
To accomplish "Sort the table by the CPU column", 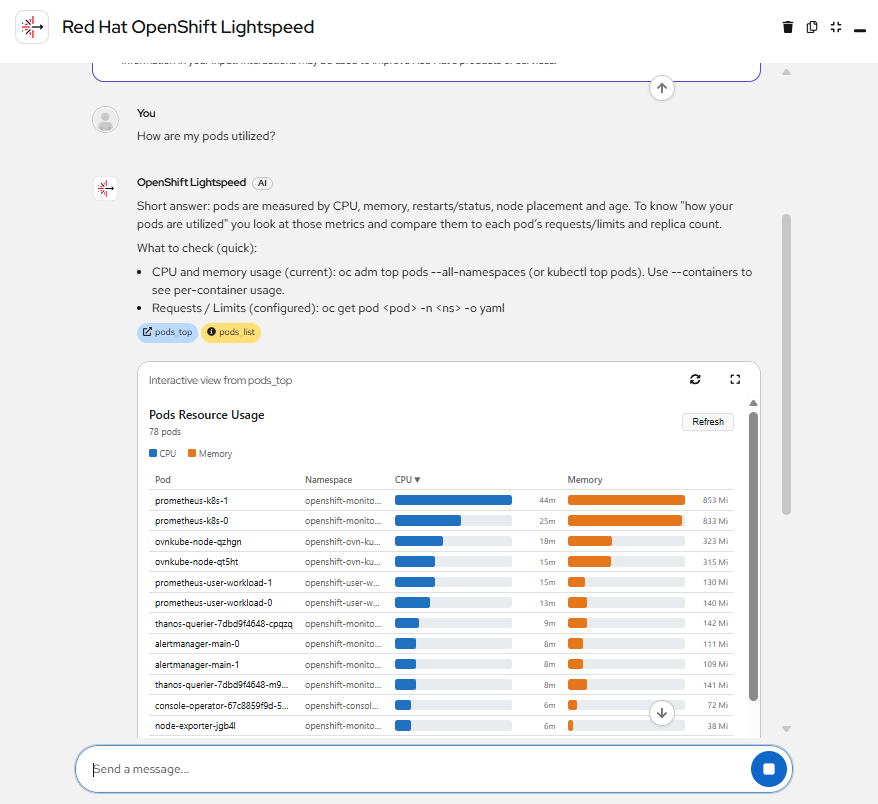I will tap(407, 480).
